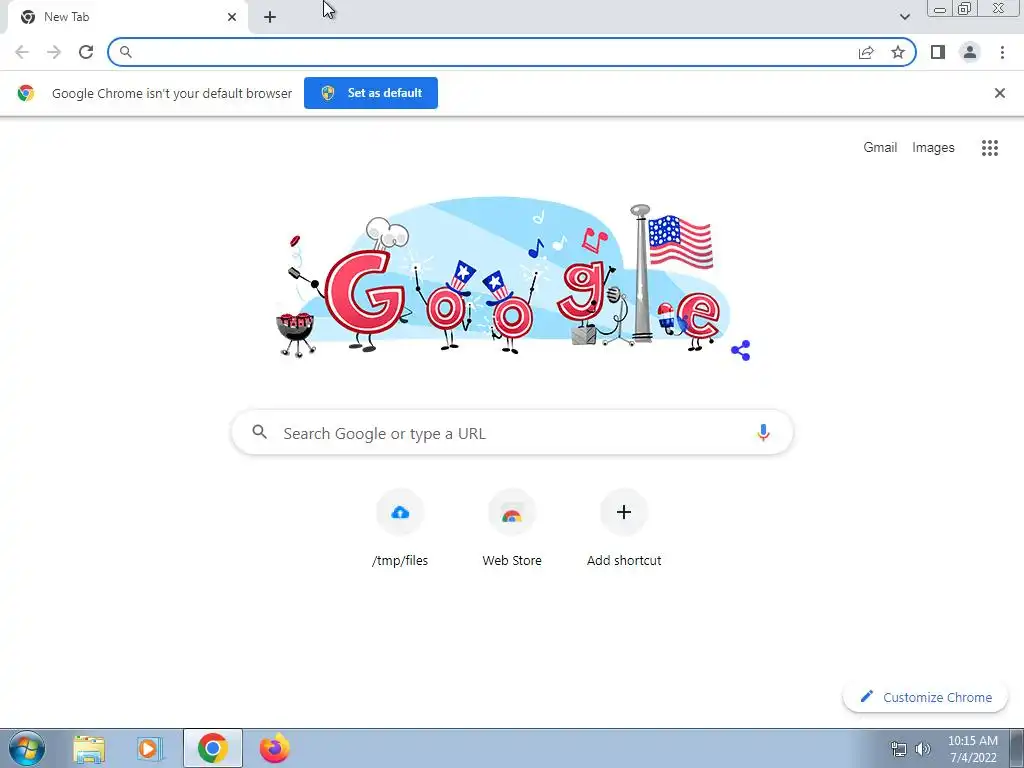Click the forward navigation arrow
This screenshot has width=1024, height=768.
pos(54,52)
